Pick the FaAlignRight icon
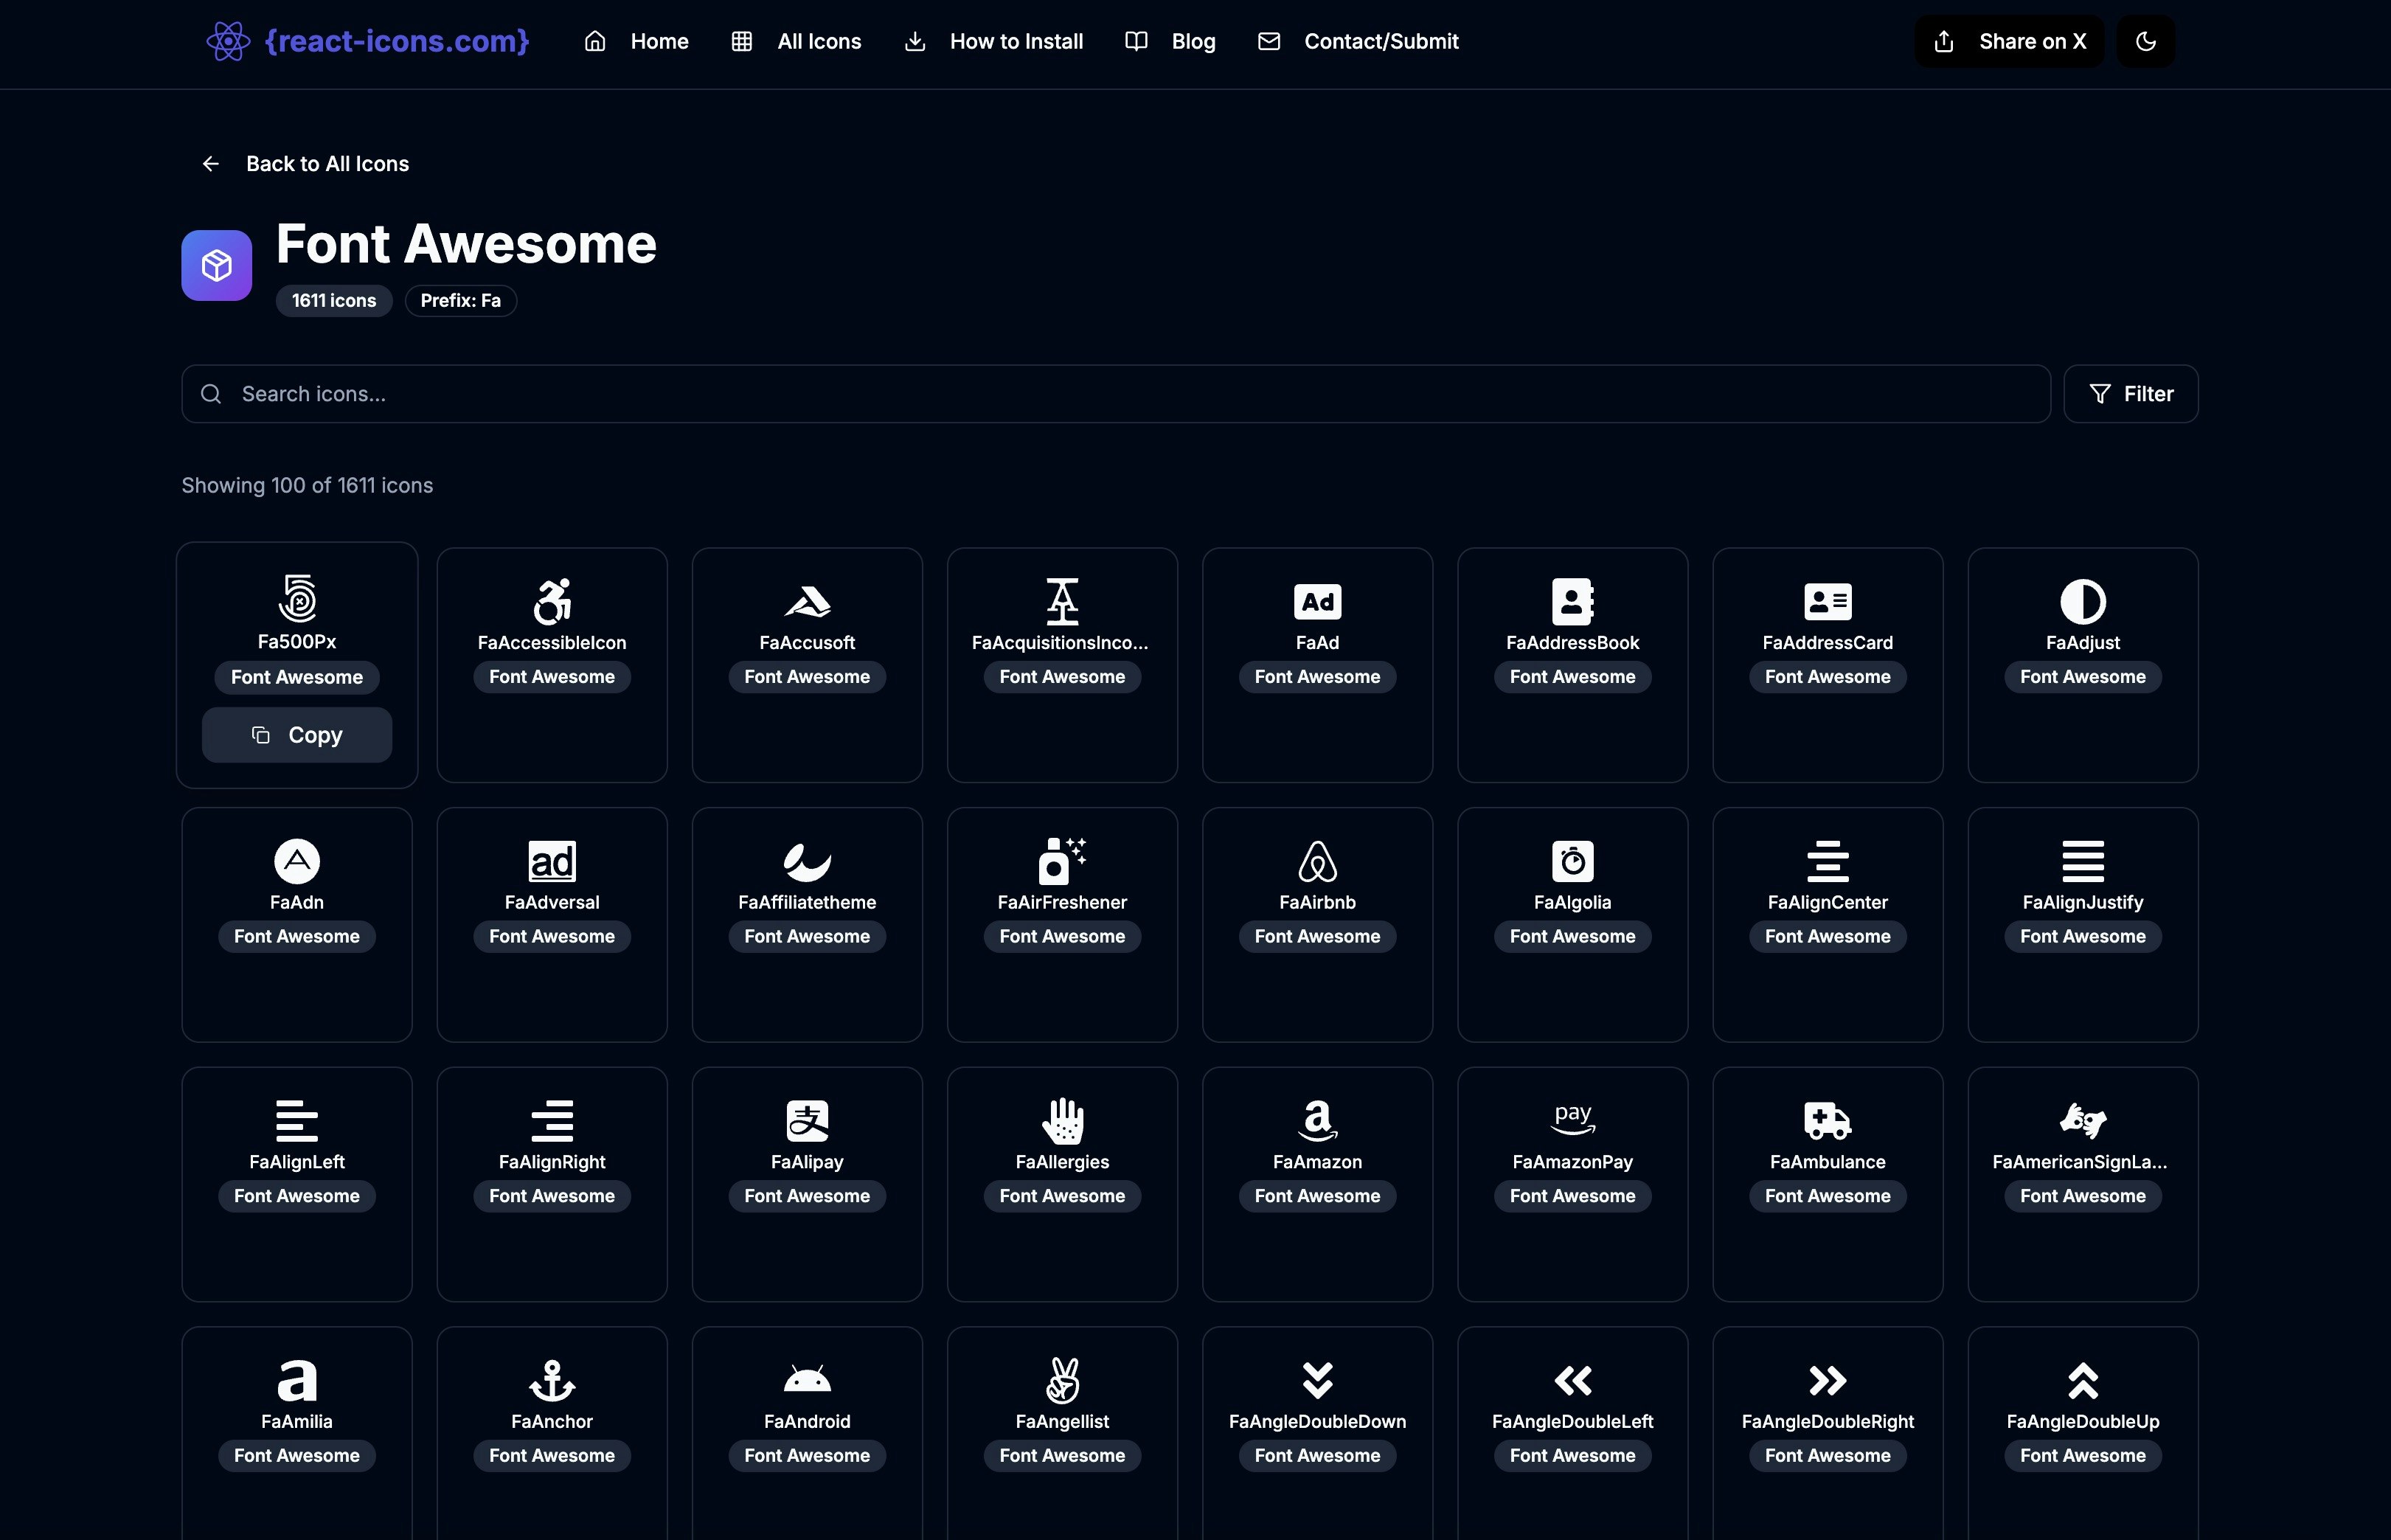The image size is (2391, 1540). pos(552,1120)
